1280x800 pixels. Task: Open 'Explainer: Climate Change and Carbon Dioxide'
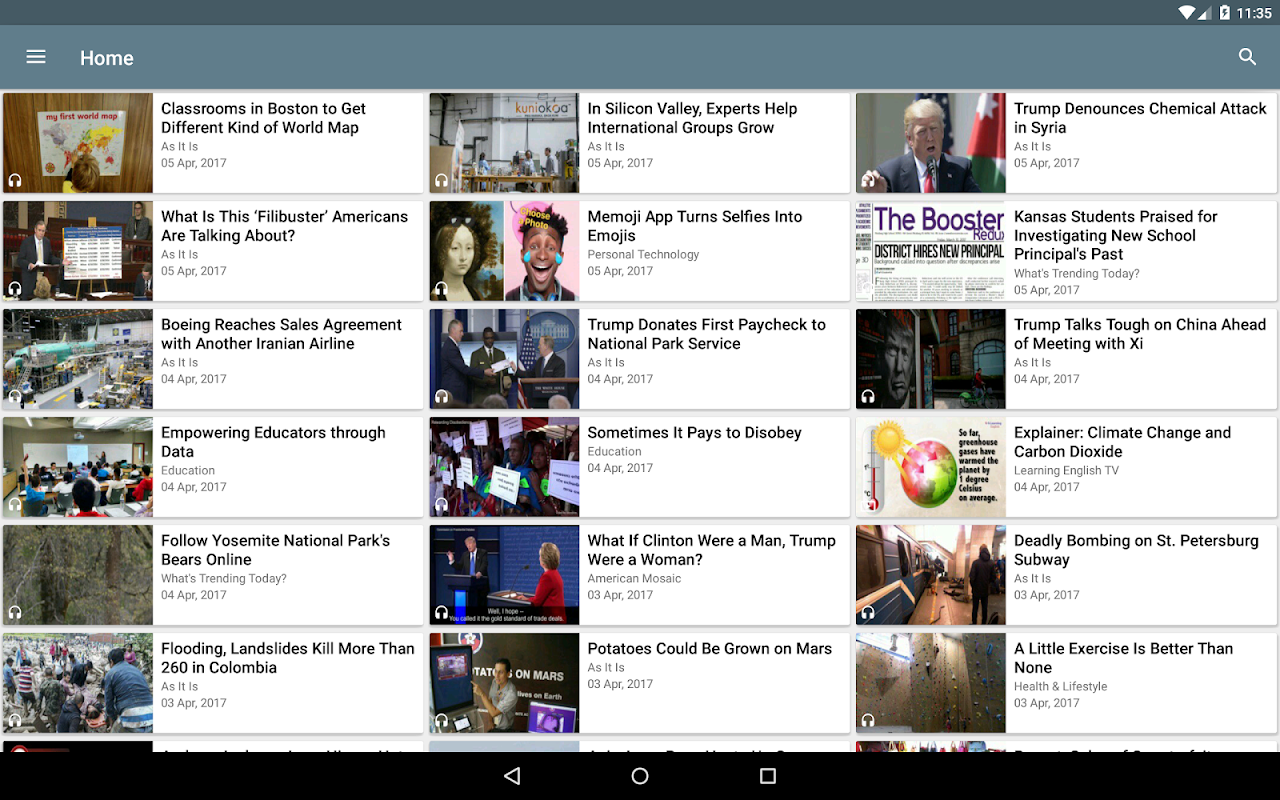[x=1122, y=442]
